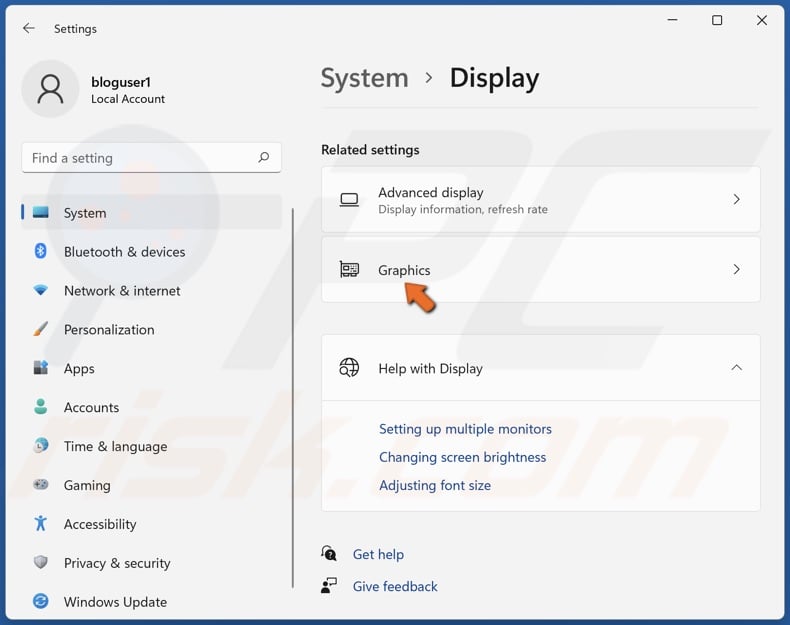The width and height of the screenshot is (790, 625).
Task: Click the back arrow in Settings header
Action: (29, 28)
